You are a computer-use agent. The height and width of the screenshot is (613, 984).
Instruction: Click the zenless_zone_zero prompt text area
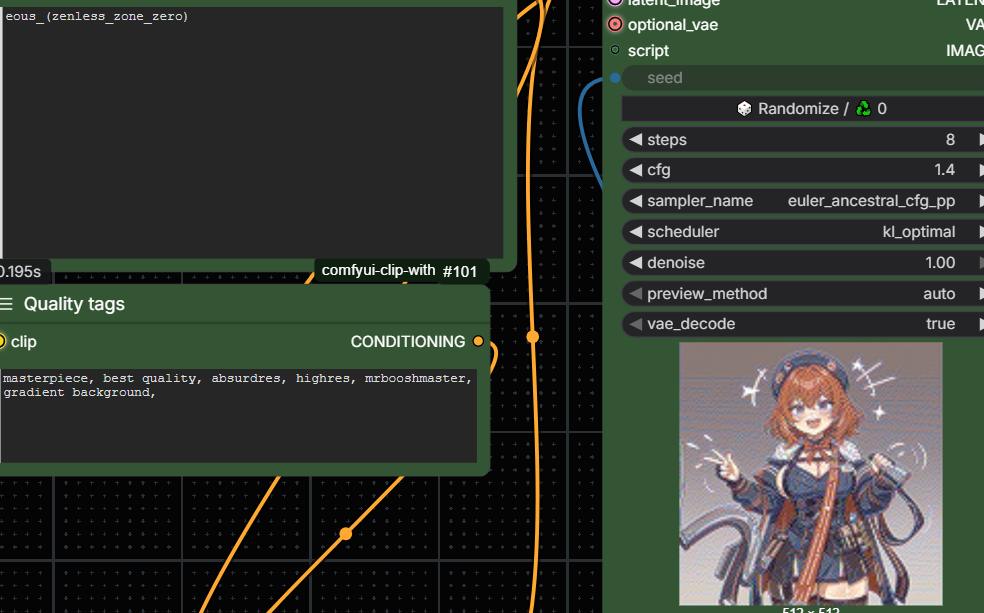click(x=252, y=132)
